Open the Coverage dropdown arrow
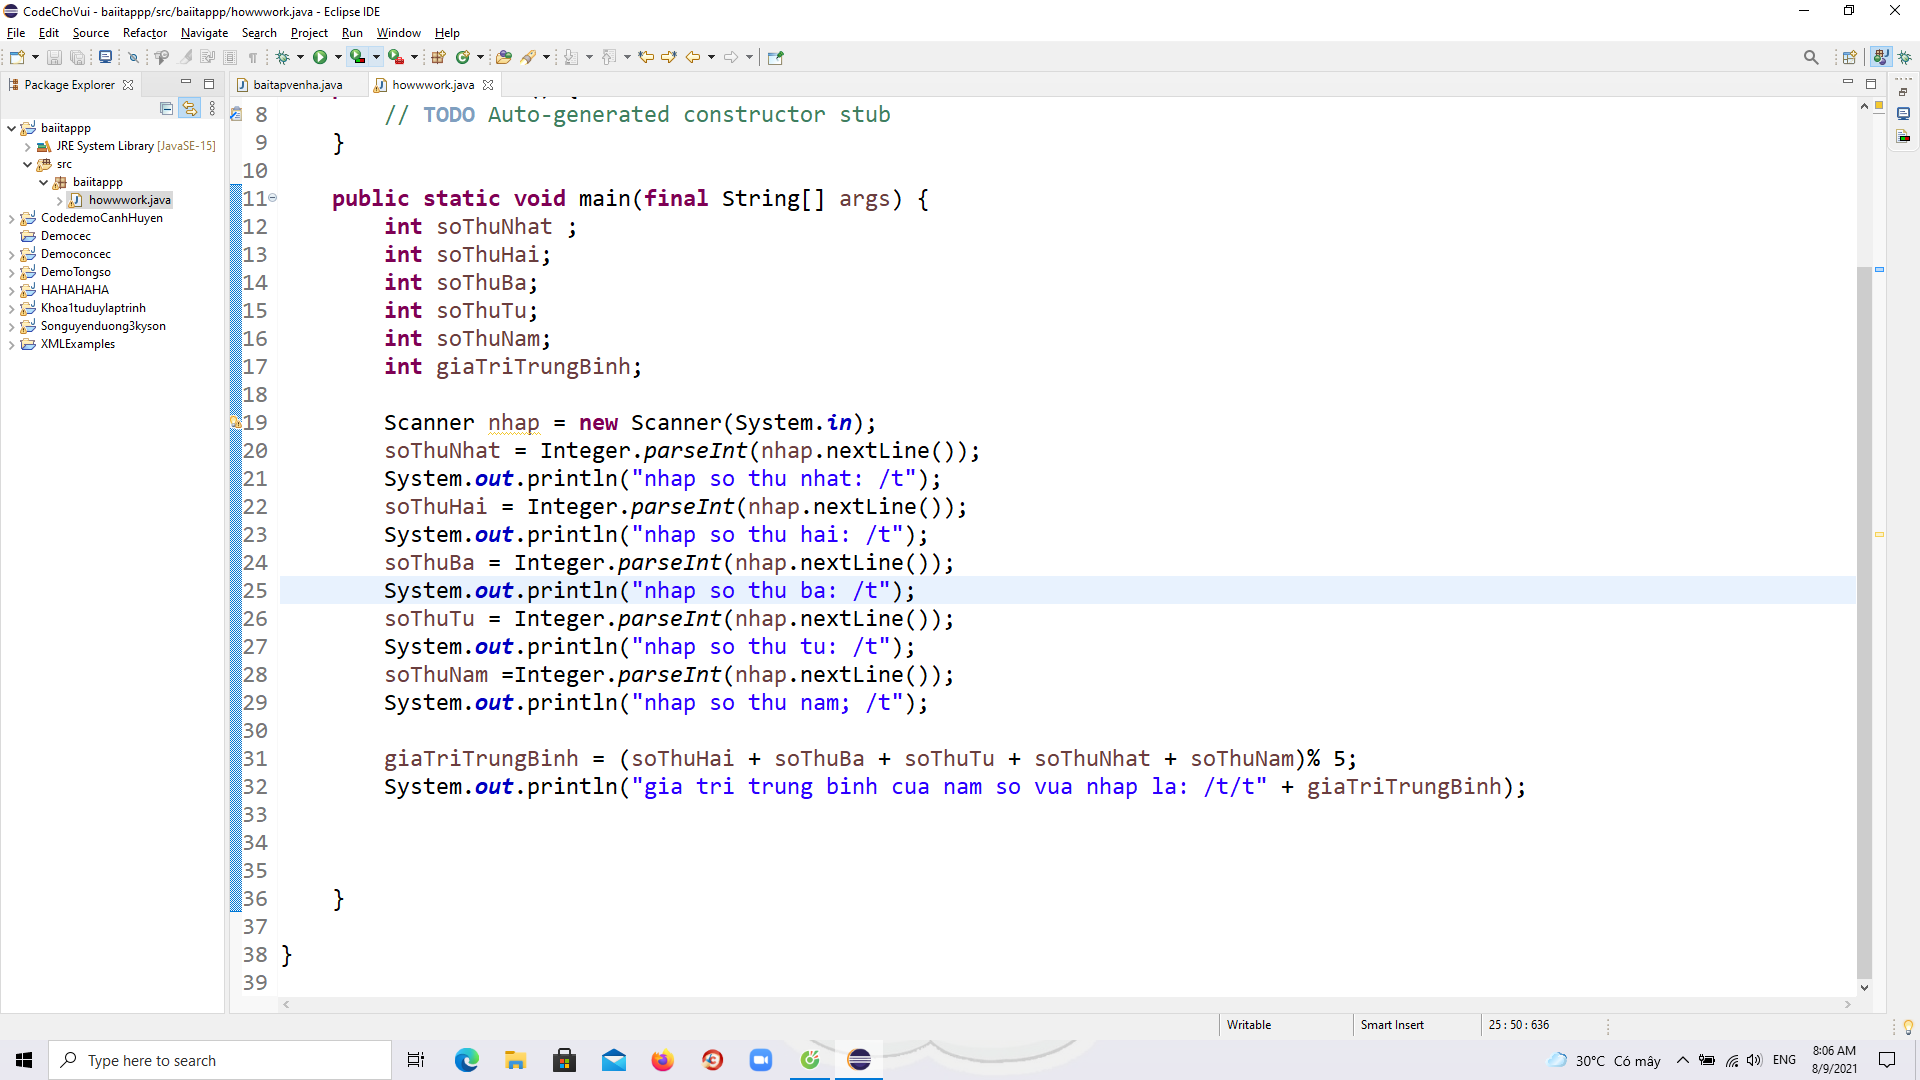The width and height of the screenshot is (1920, 1080). click(376, 57)
